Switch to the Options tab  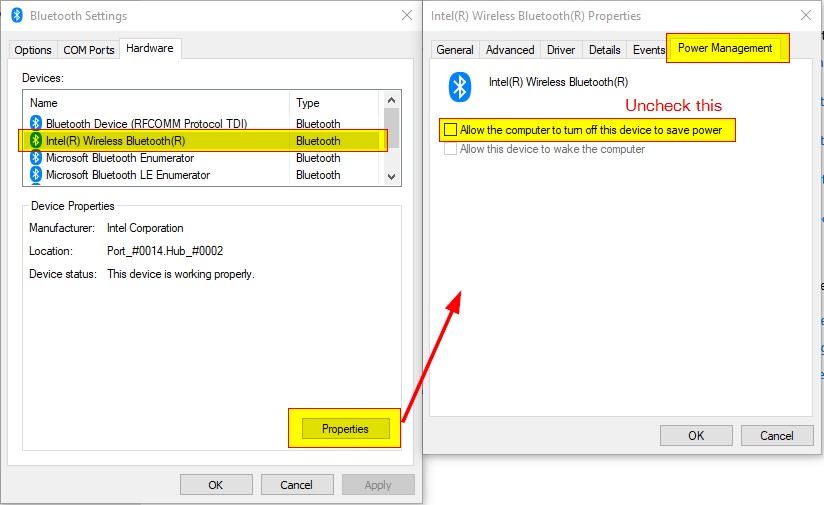click(x=33, y=50)
